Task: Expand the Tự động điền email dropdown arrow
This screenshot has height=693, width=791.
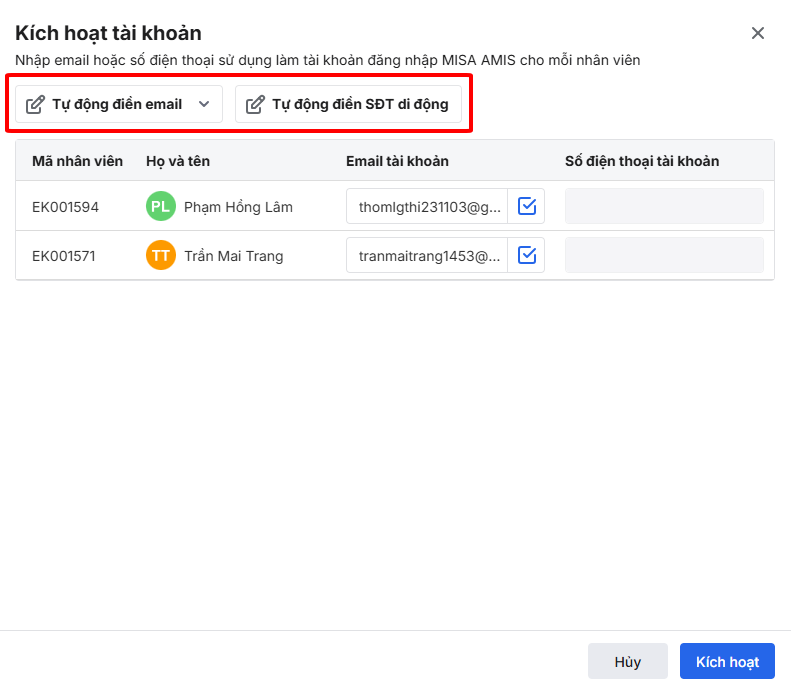Action: coord(204,104)
